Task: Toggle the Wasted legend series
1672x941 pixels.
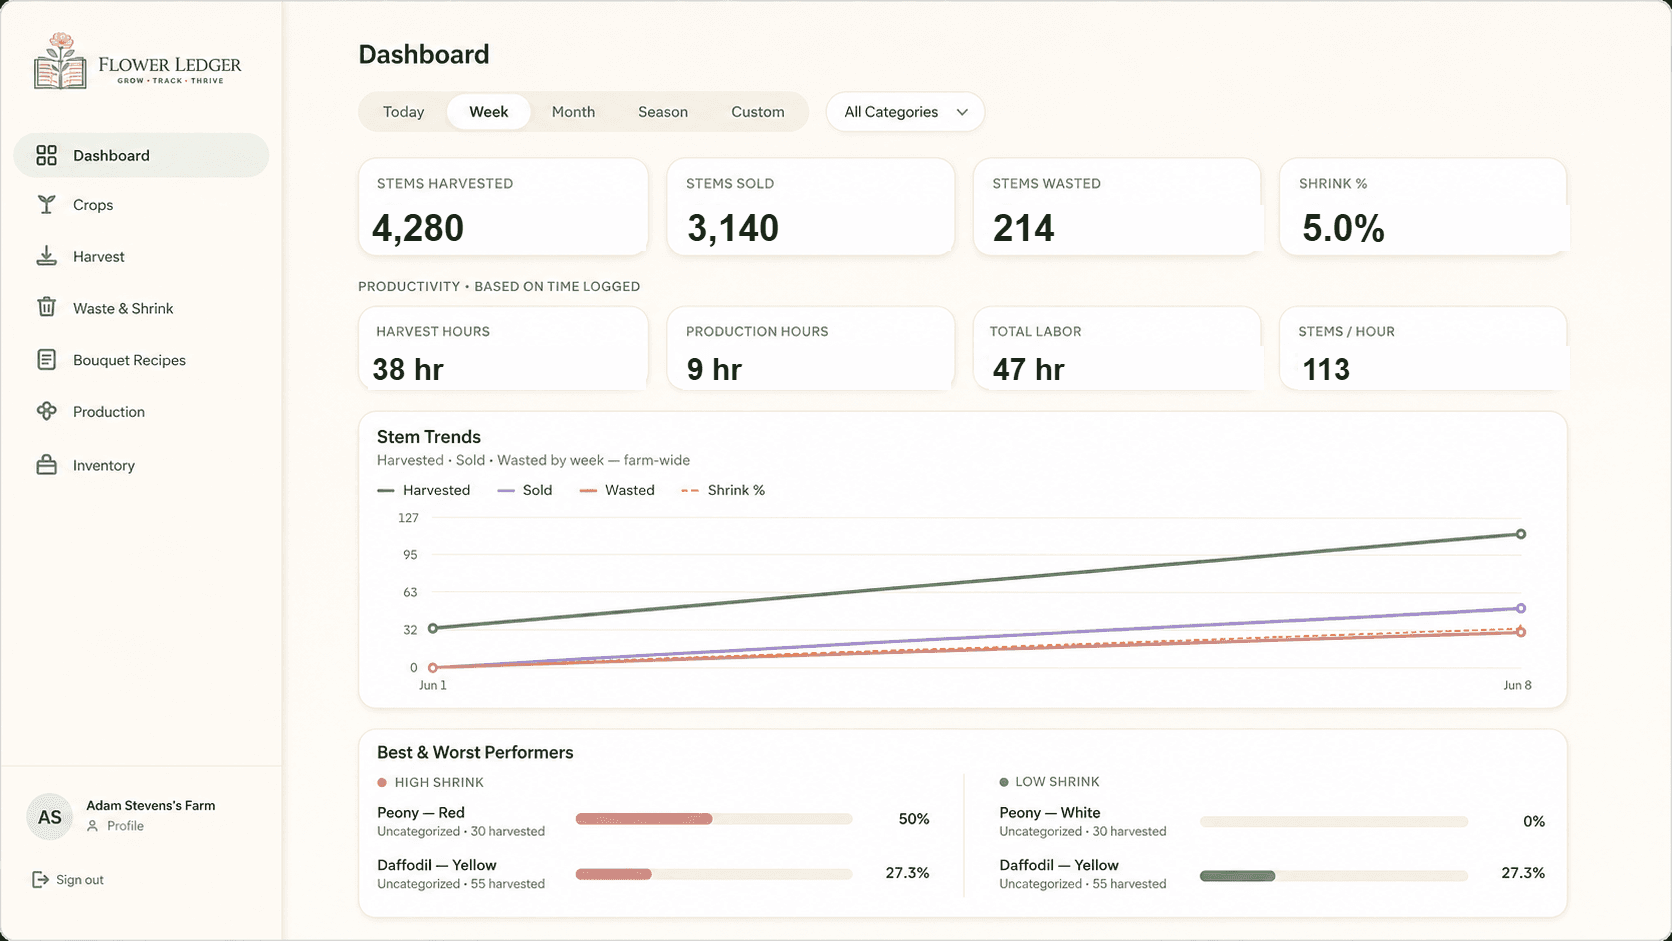Action: [x=617, y=490]
